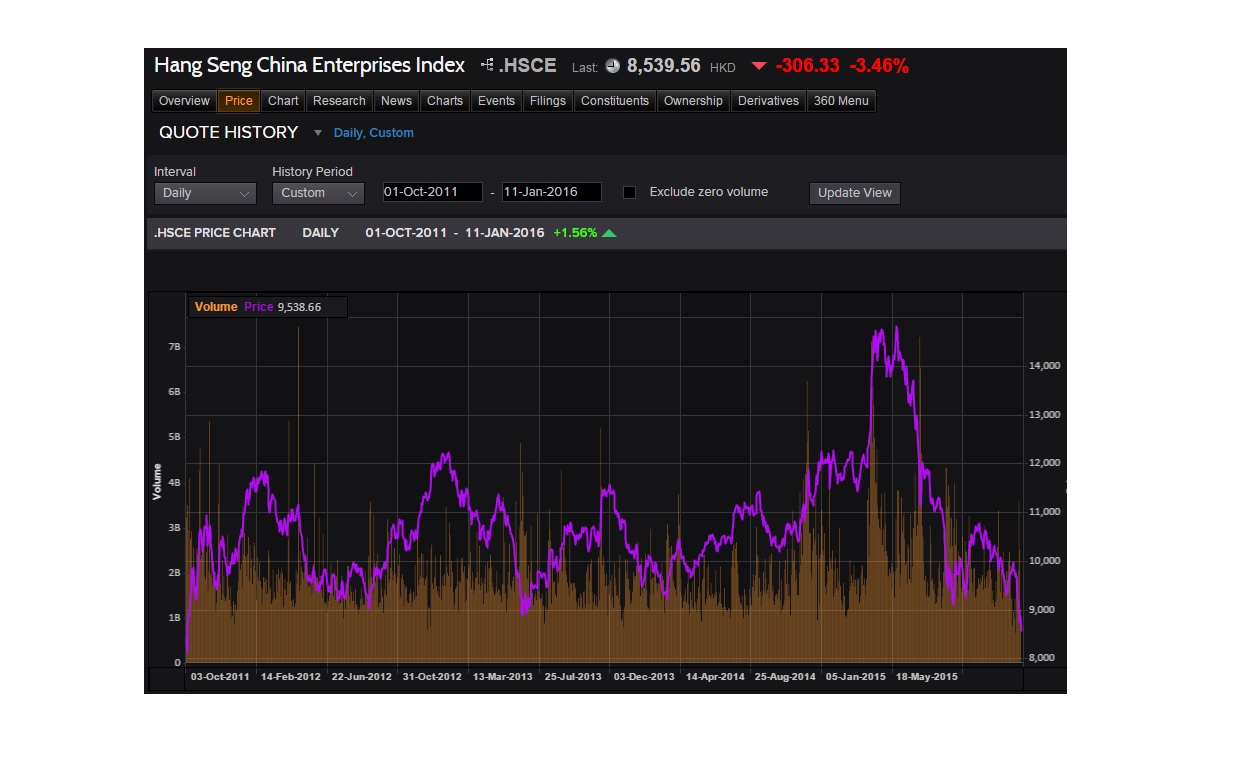Viewport: 1247px width, 760px height.
Task: Click the 7B volume axis label
Action: point(175,347)
